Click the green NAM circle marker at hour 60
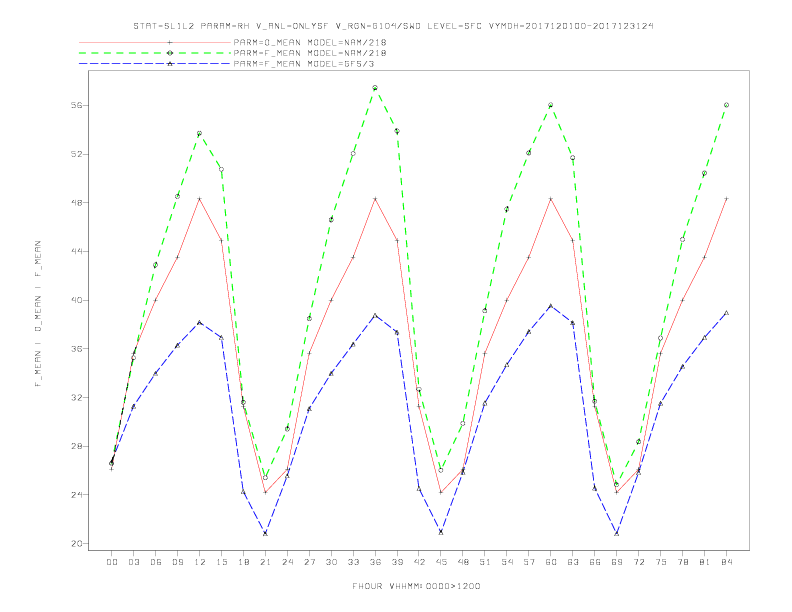The height and width of the screenshot is (612, 792). coord(551,105)
